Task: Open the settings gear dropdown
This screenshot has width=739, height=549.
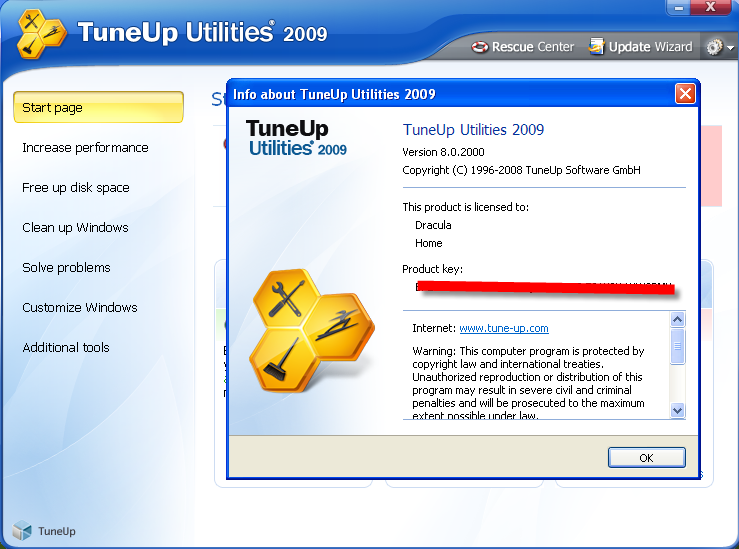Action: 720,47
